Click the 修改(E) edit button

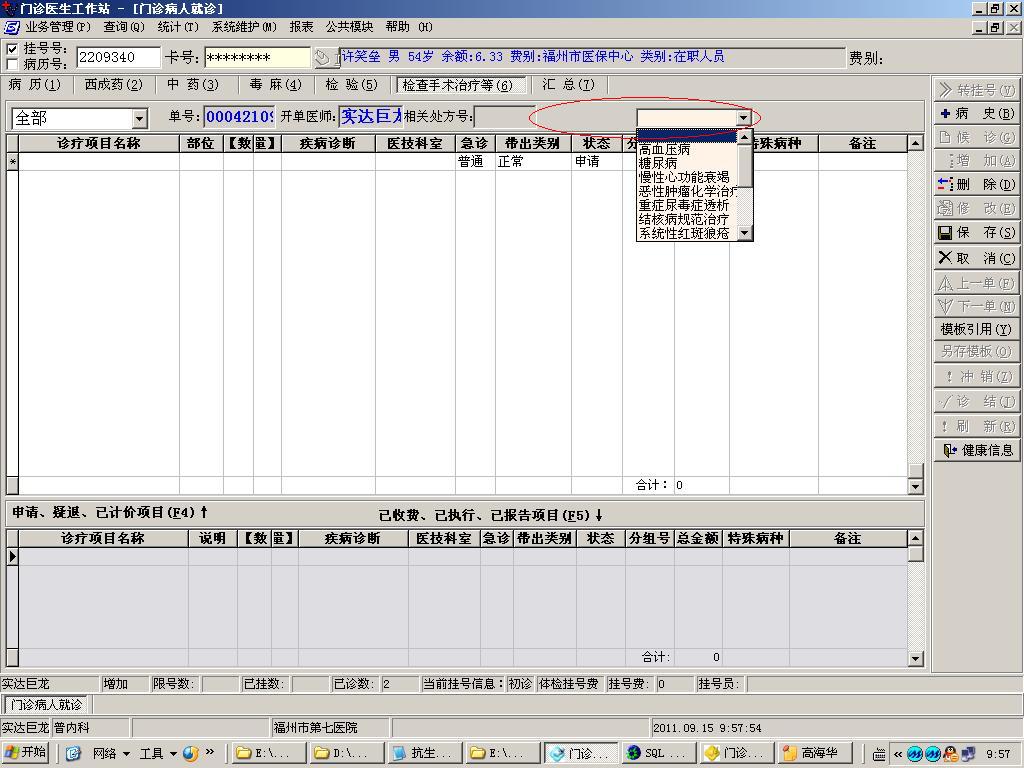(x=976, y=208)
